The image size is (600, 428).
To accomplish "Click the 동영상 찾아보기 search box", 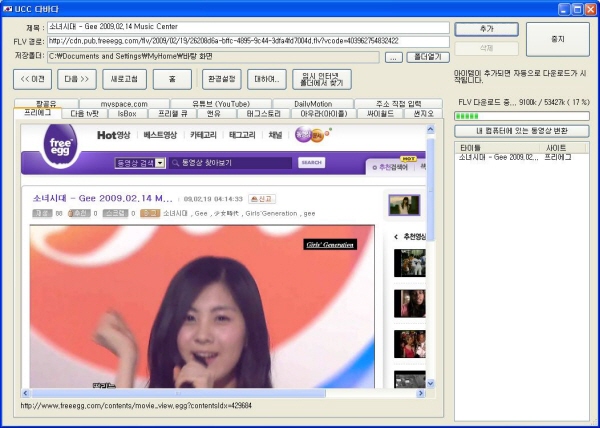I will point(230,163).
